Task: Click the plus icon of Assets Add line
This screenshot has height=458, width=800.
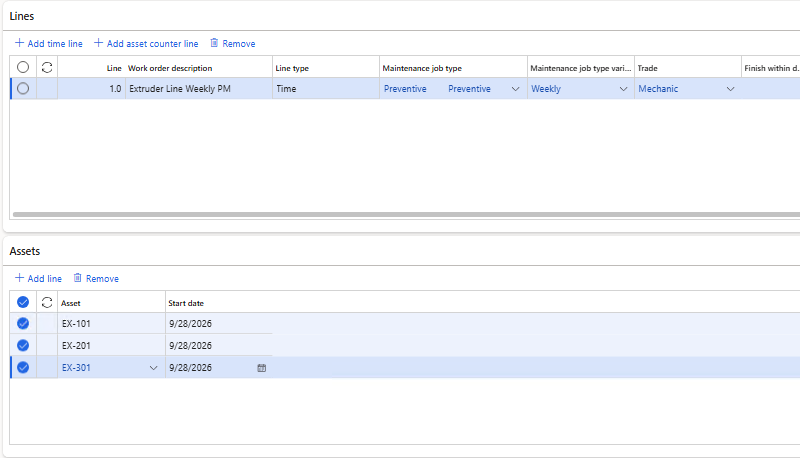Action: (x=19, y=278)
